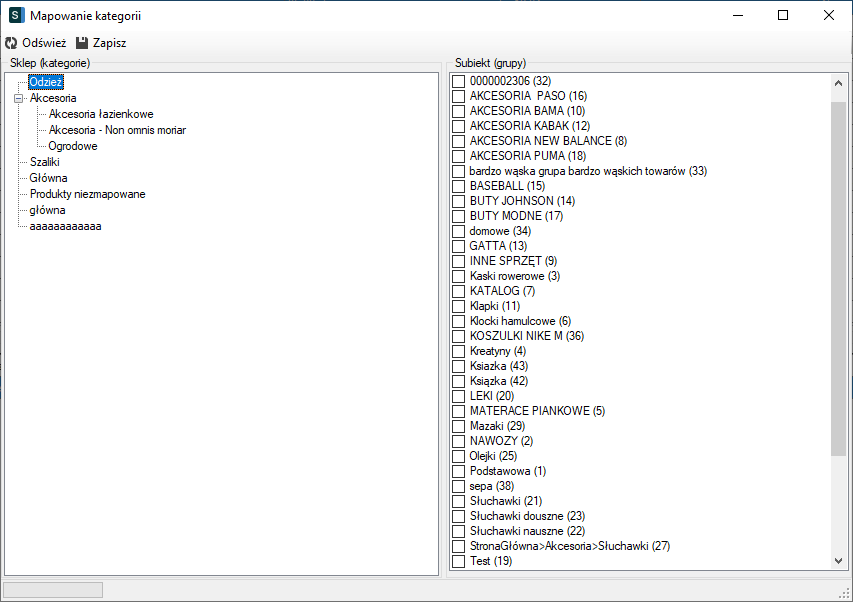Select the Odzież category in tree
The width and height of the screenshot is (853, 602).
coord(46,82)
